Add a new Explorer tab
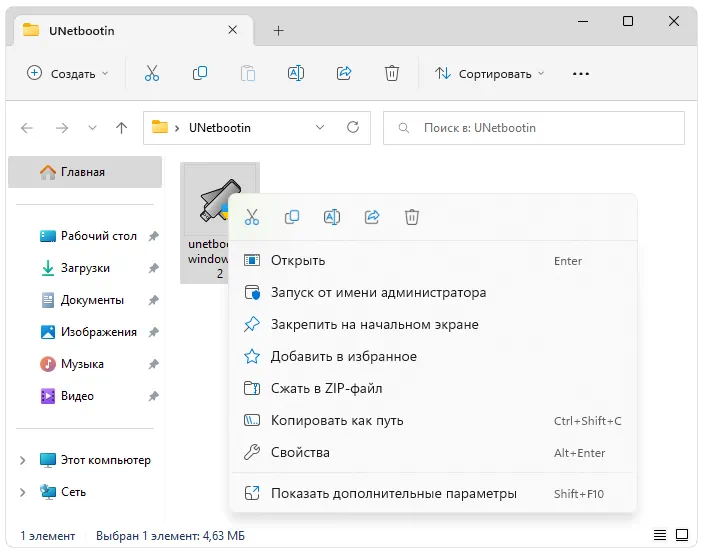Screen dimensions: 704x556 278,31
